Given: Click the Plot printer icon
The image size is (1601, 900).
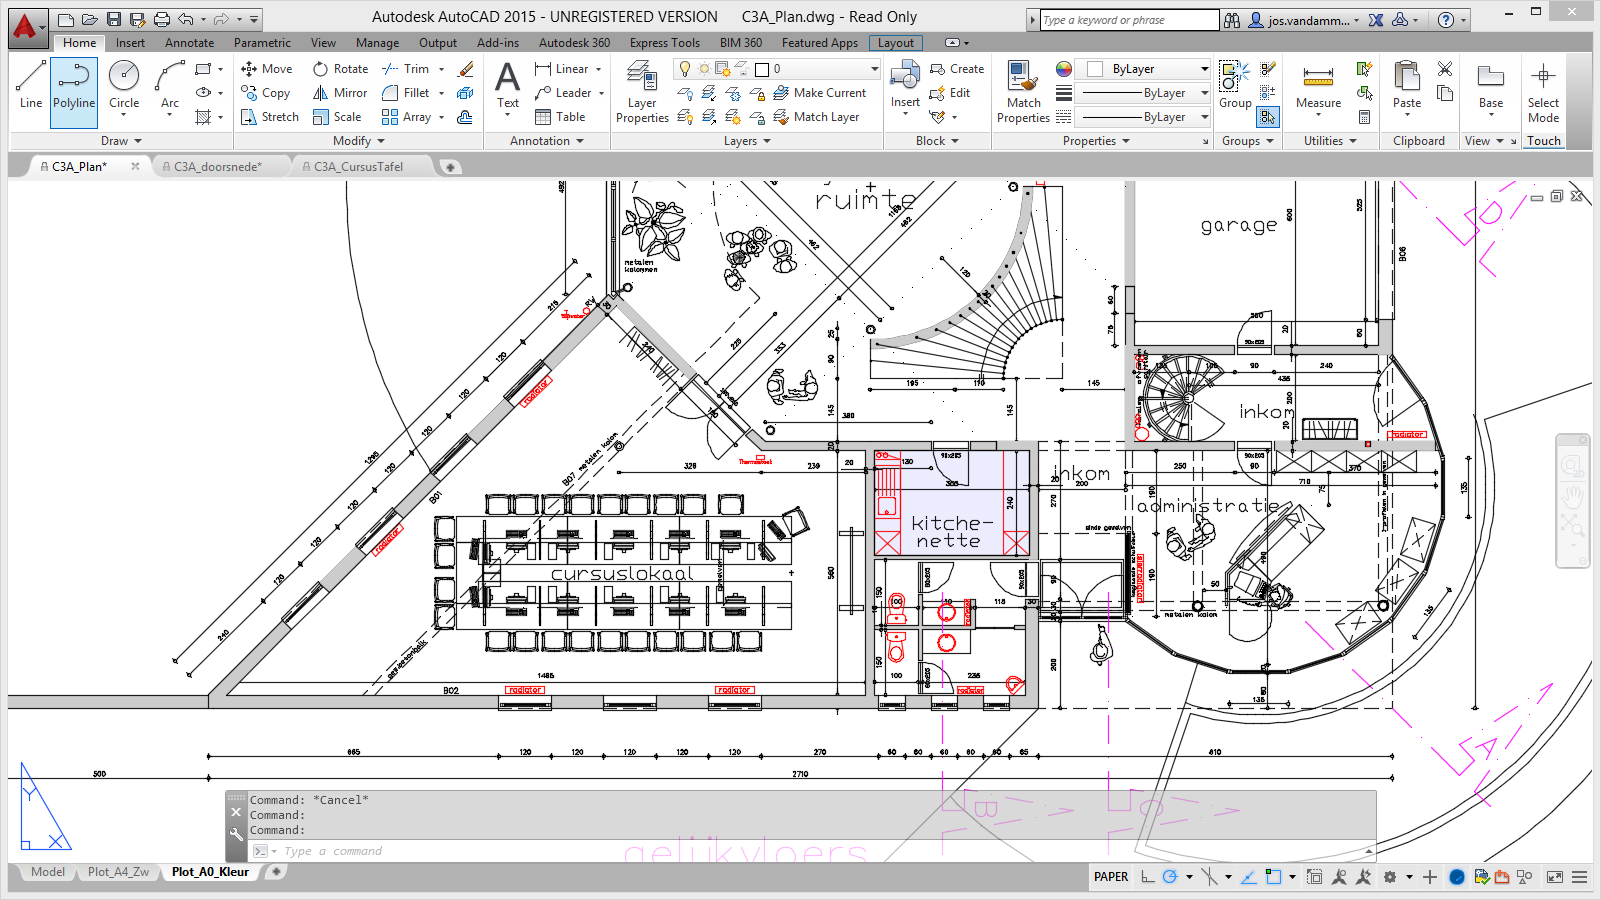Looking at the screenshot, I should click(x=162, y=19).
